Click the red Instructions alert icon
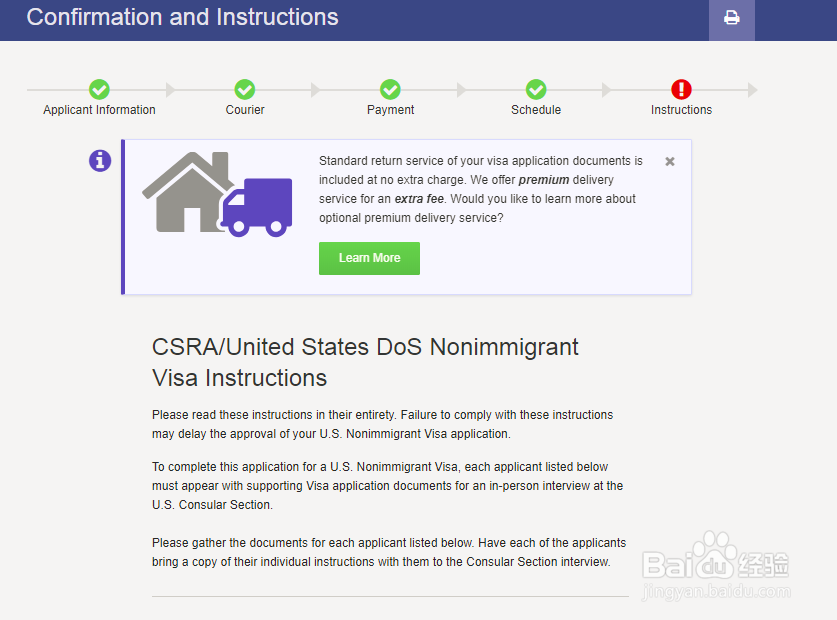The width and height of the screenshot is (837, 620). [x=682, y=90]
